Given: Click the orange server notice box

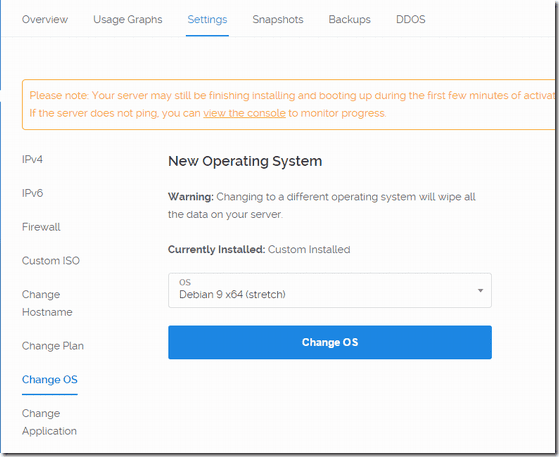Looking at the screenshot, I should coord(289,104).
